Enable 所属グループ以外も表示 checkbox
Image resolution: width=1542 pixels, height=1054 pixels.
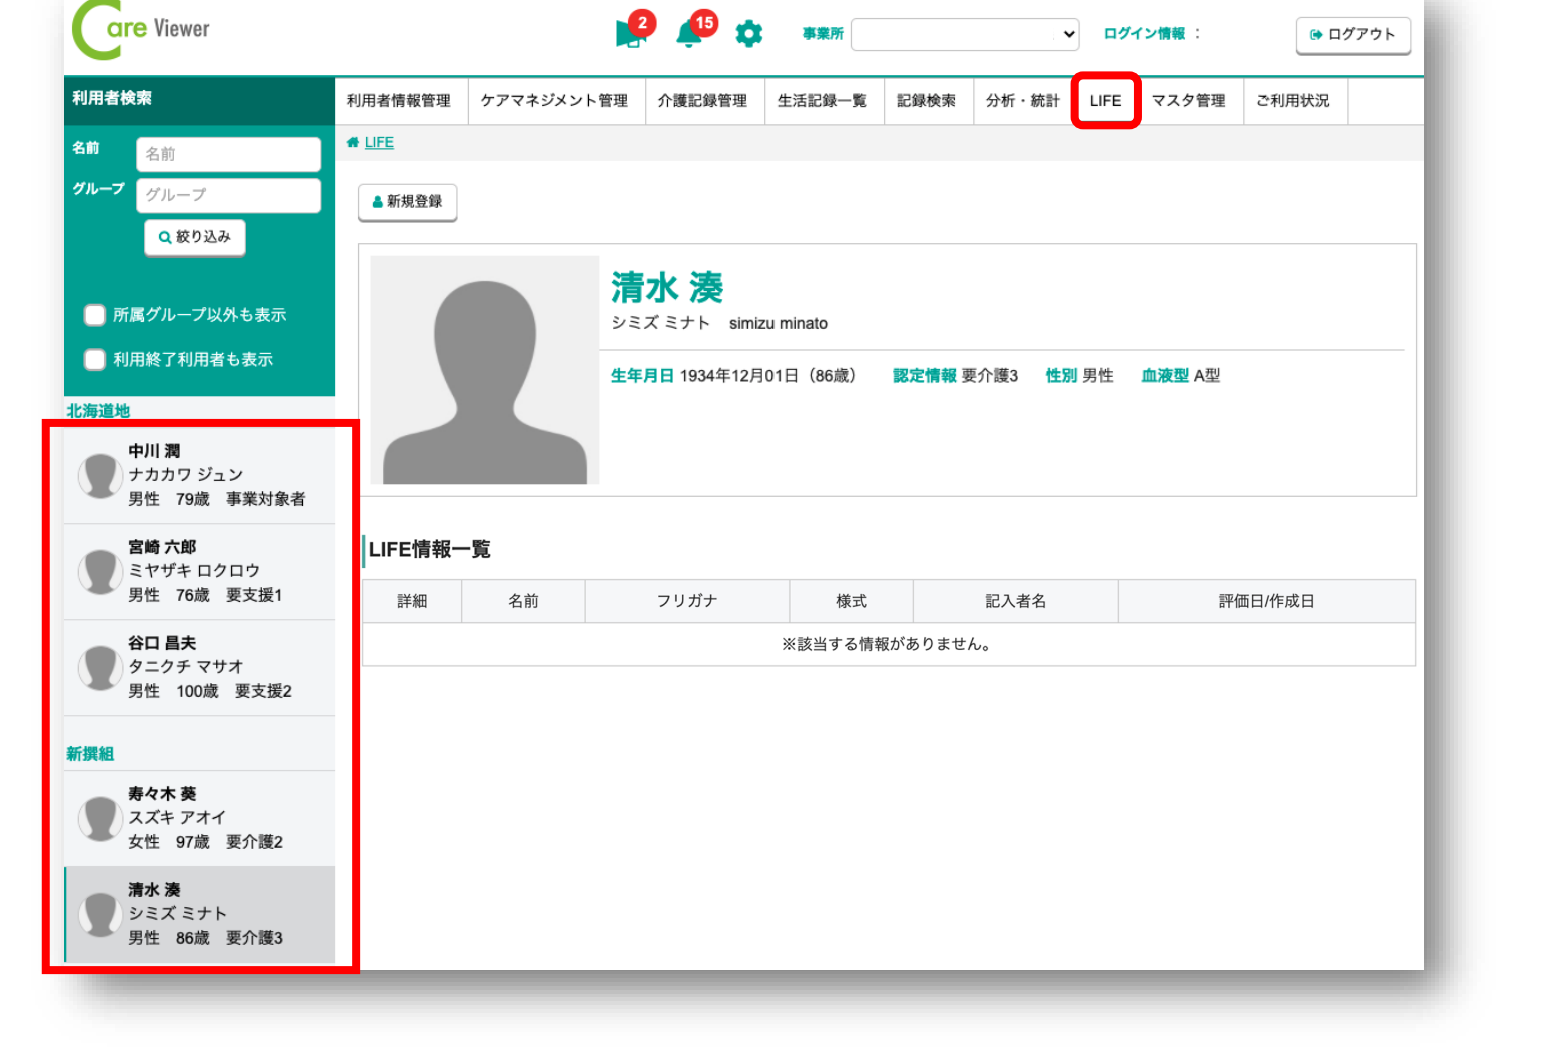(95, 315)
